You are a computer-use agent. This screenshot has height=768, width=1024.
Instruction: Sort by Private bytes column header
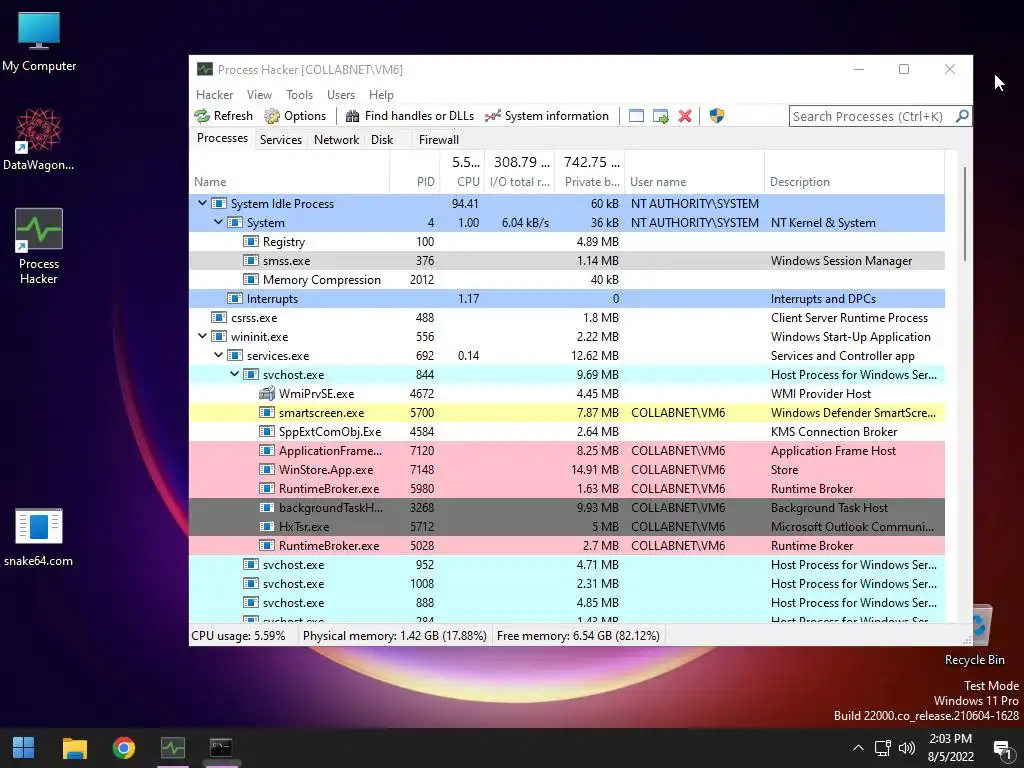[x=590, y=172]
